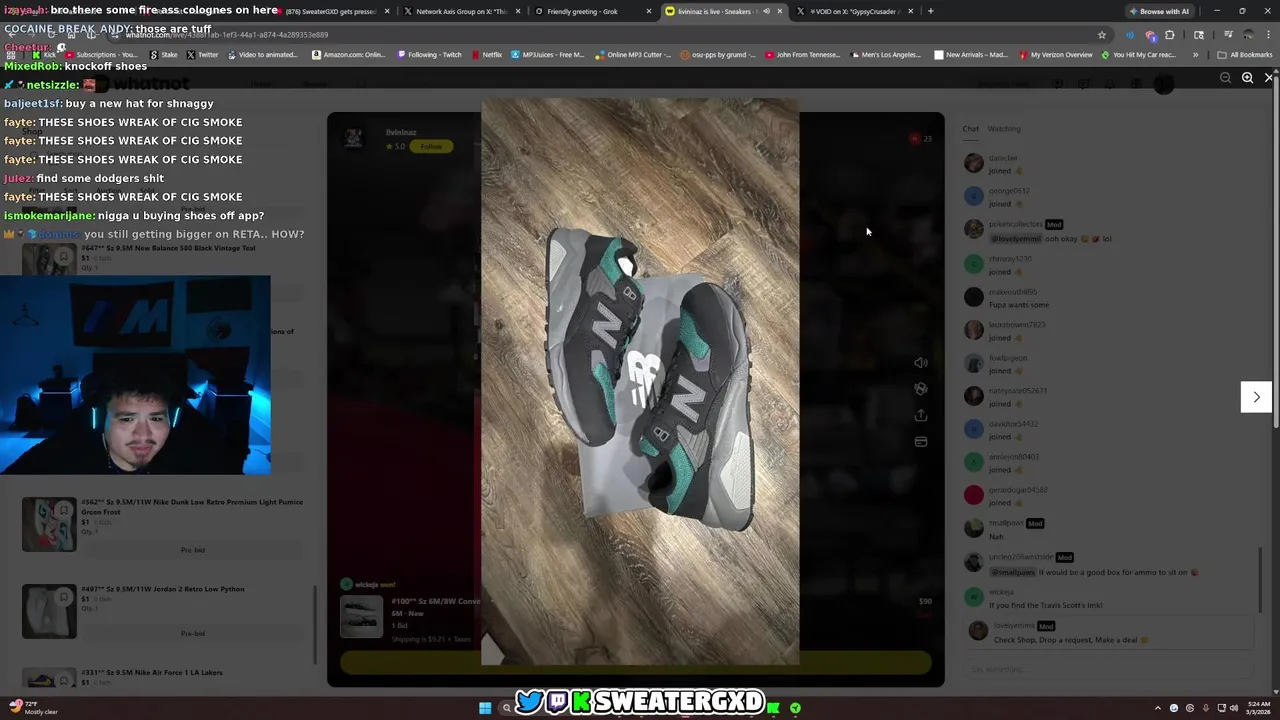The image size is (1280, 720).
Task: Go to next image with right arrow
Action: tap(1256, 397)
